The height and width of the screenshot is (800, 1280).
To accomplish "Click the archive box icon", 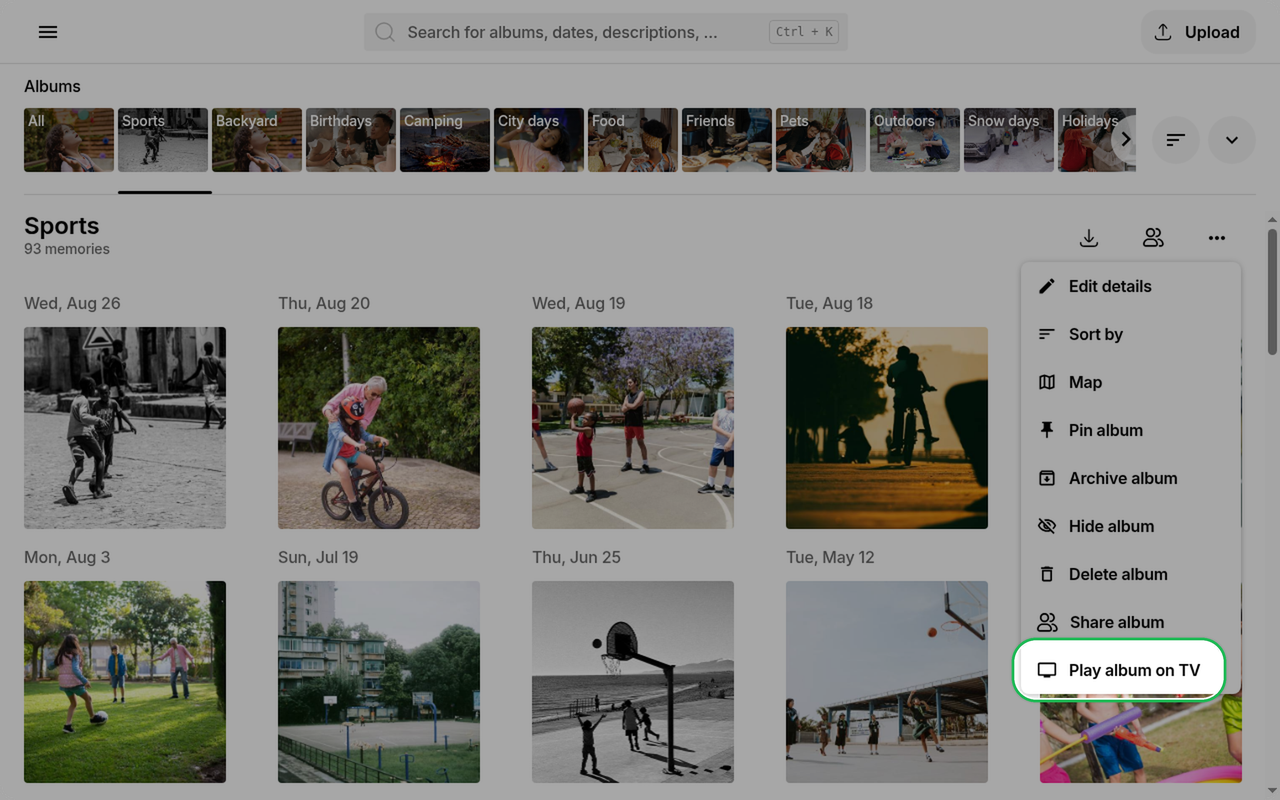I will point(1047,478).
